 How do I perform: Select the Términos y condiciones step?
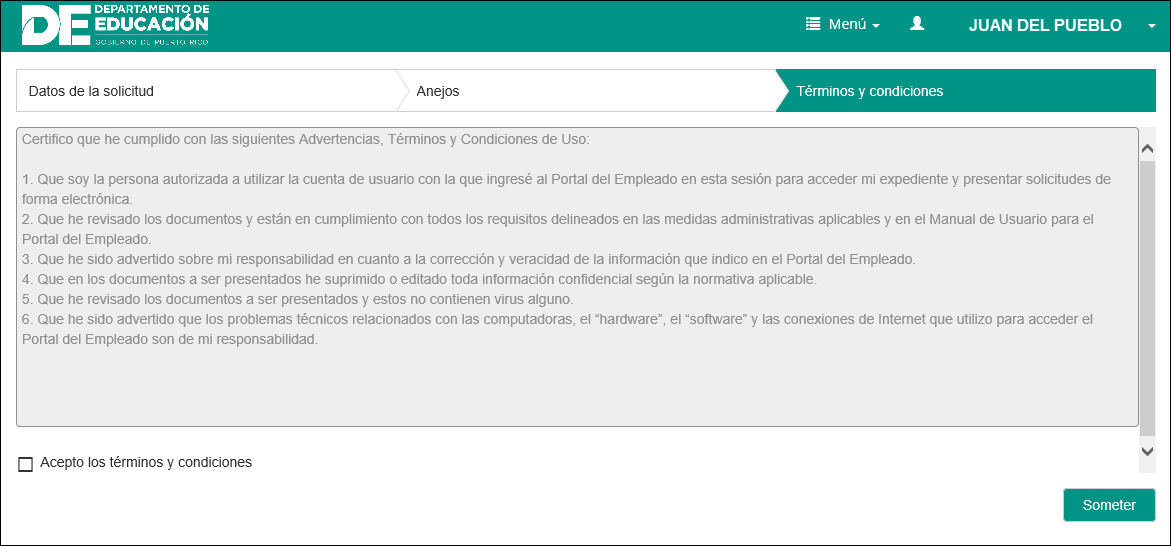tap(869, 91)
